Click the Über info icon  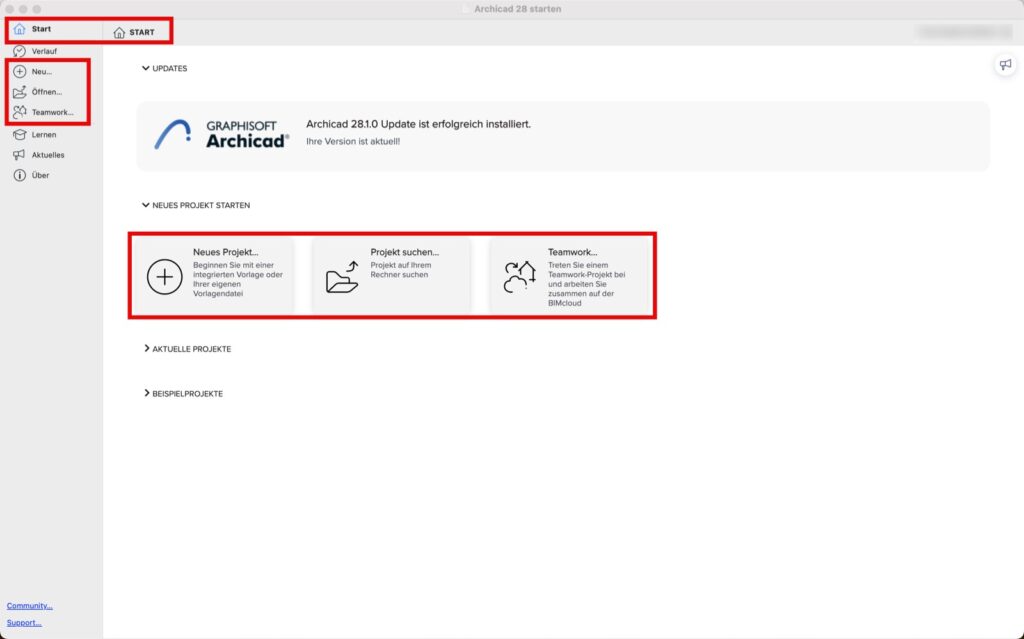[20, 175]
